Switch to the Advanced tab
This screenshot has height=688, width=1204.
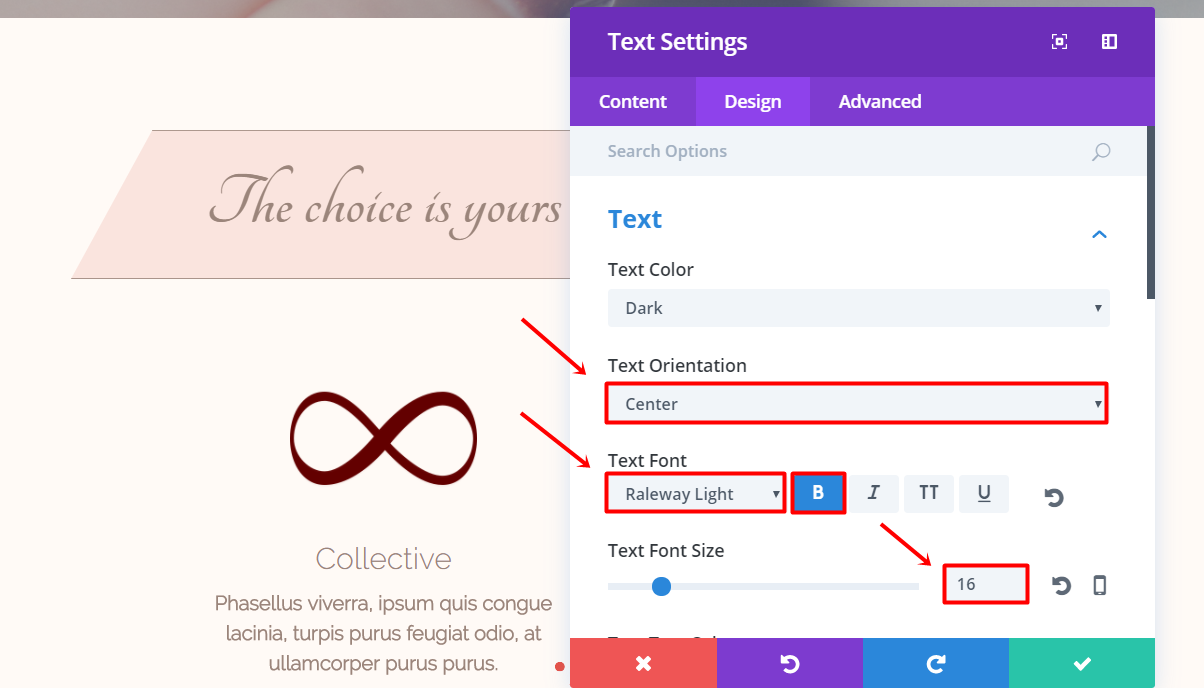[x=880, y=101]
